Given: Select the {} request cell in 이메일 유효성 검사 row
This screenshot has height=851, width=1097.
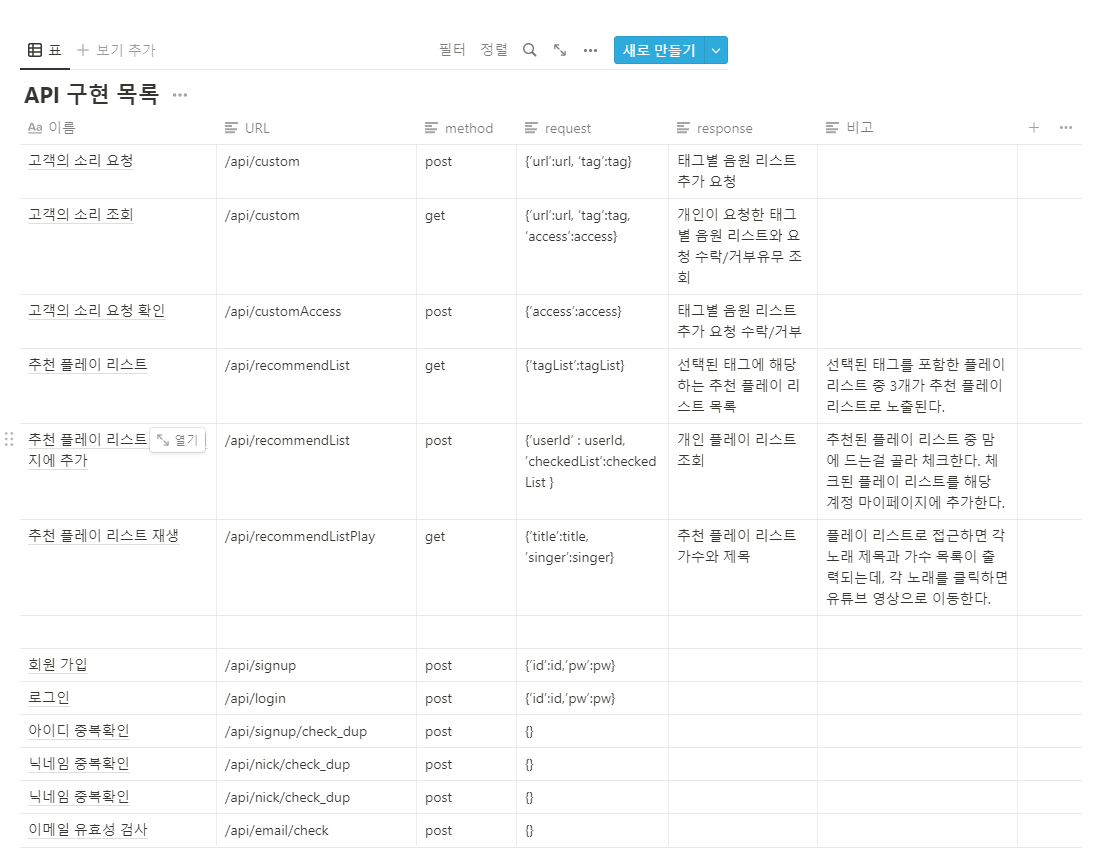Looking at the screenshot, I should (593, 830).
